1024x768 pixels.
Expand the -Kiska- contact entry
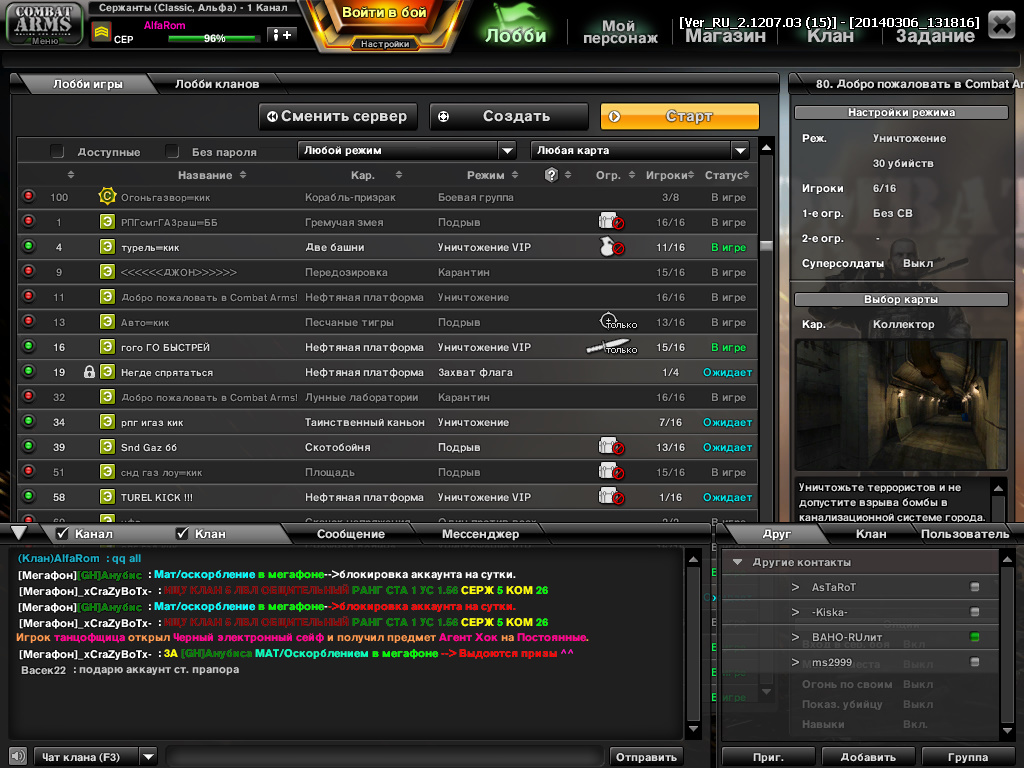tap(795, 612)
